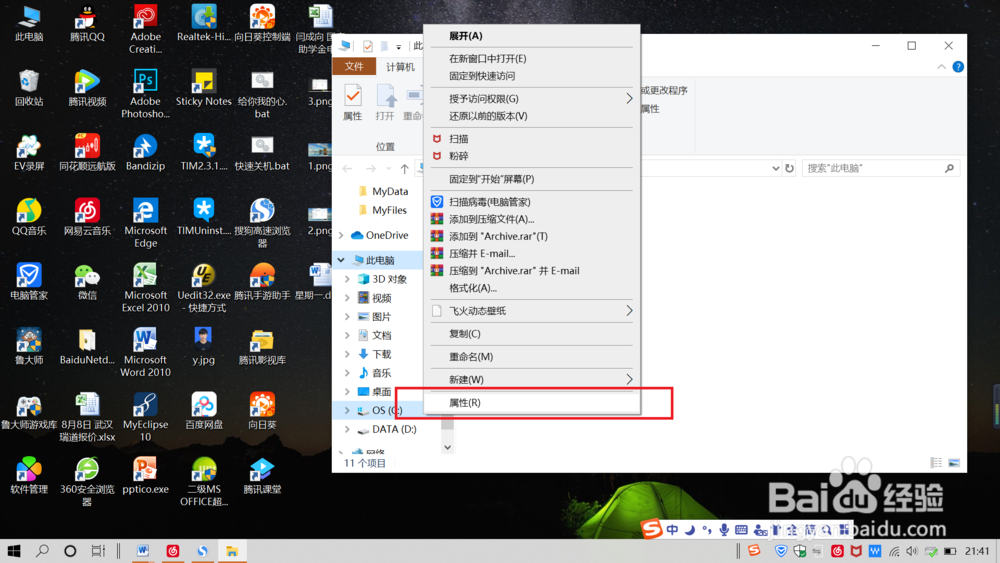Click the Explorer refresh button

click(790, 168)
